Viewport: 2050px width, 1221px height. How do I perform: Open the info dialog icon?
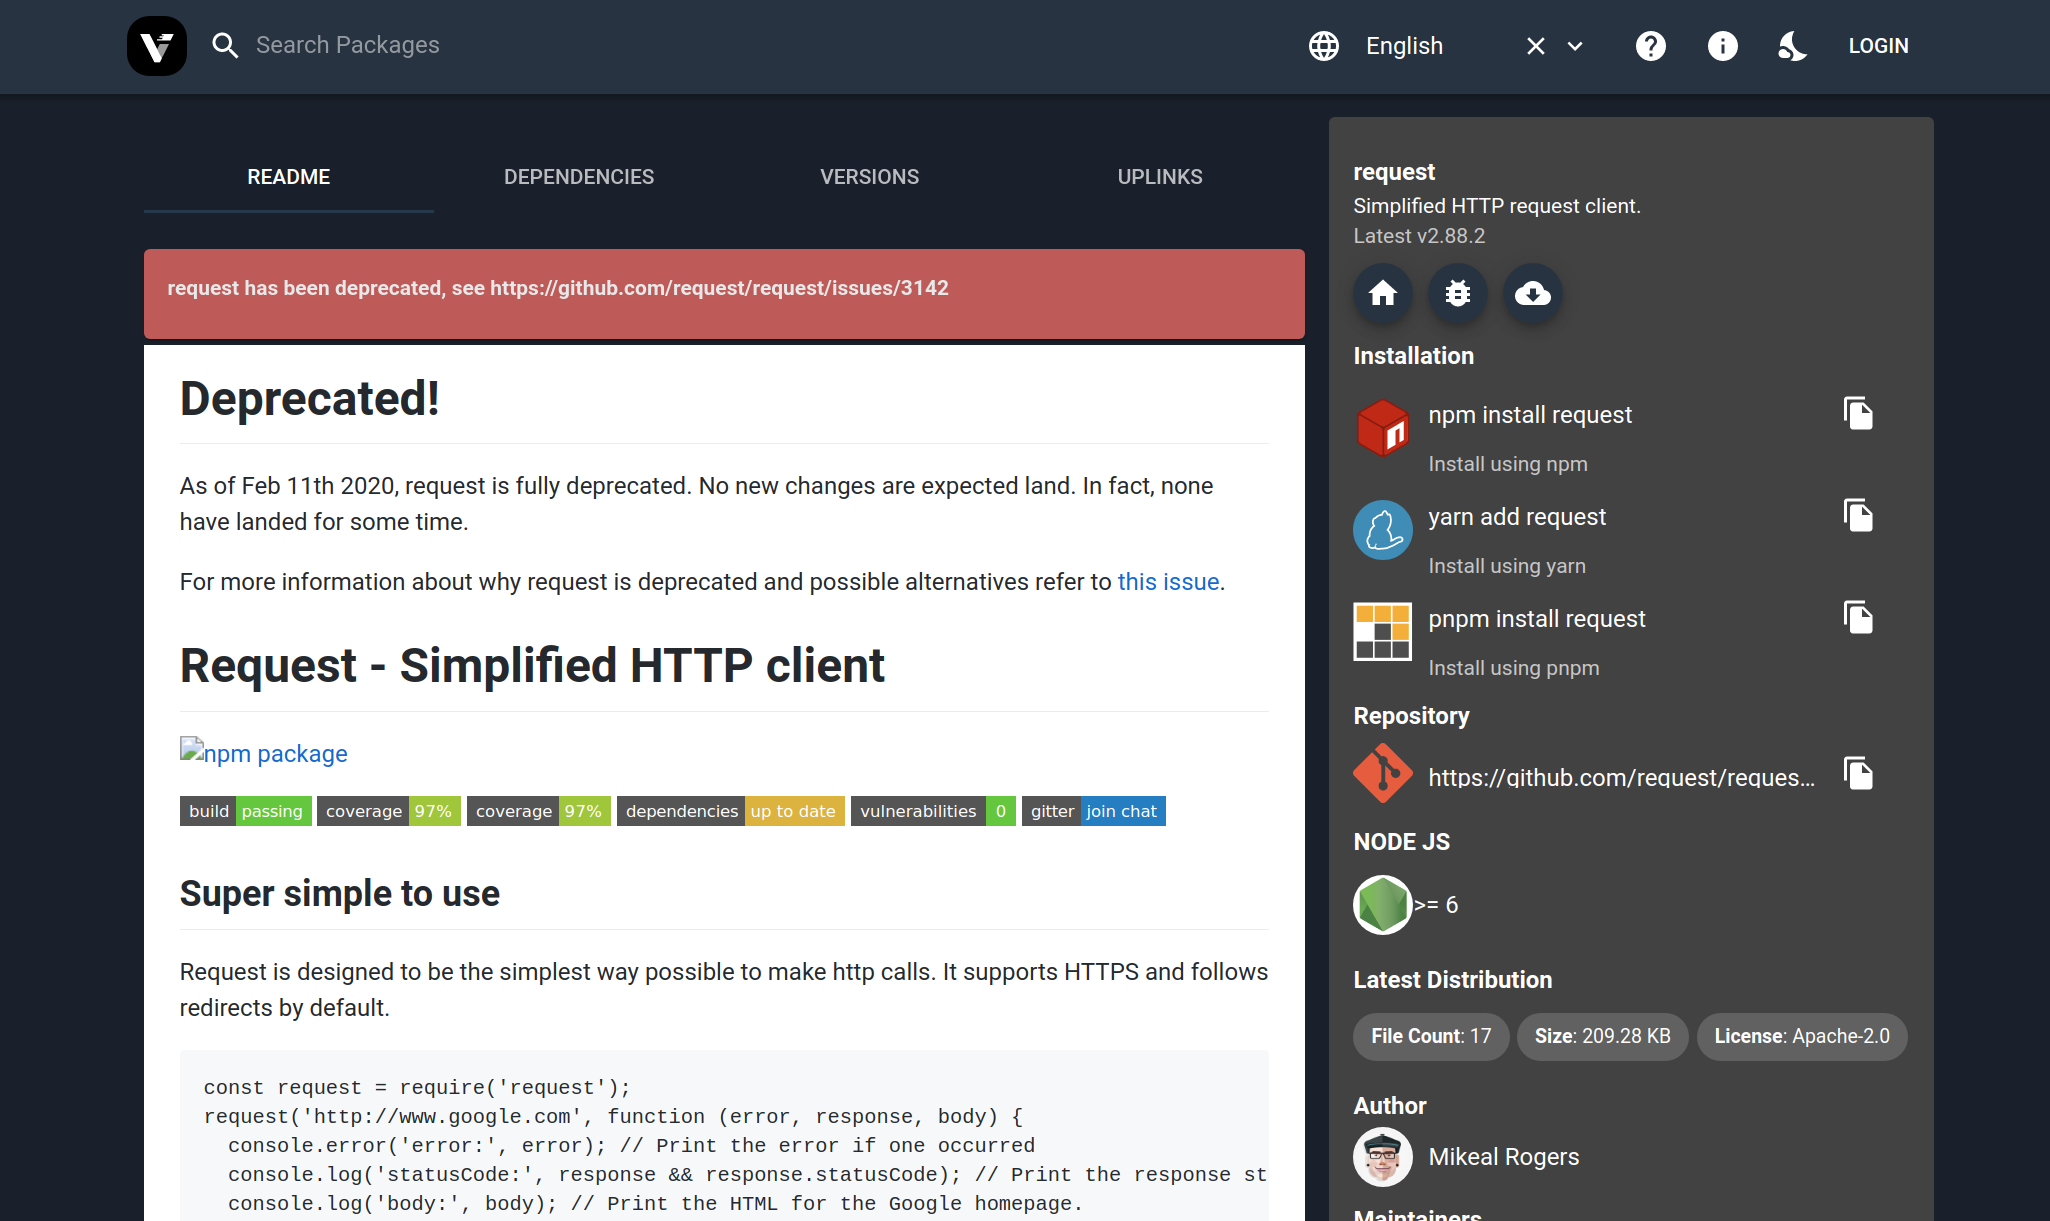tap(1722, 46)
